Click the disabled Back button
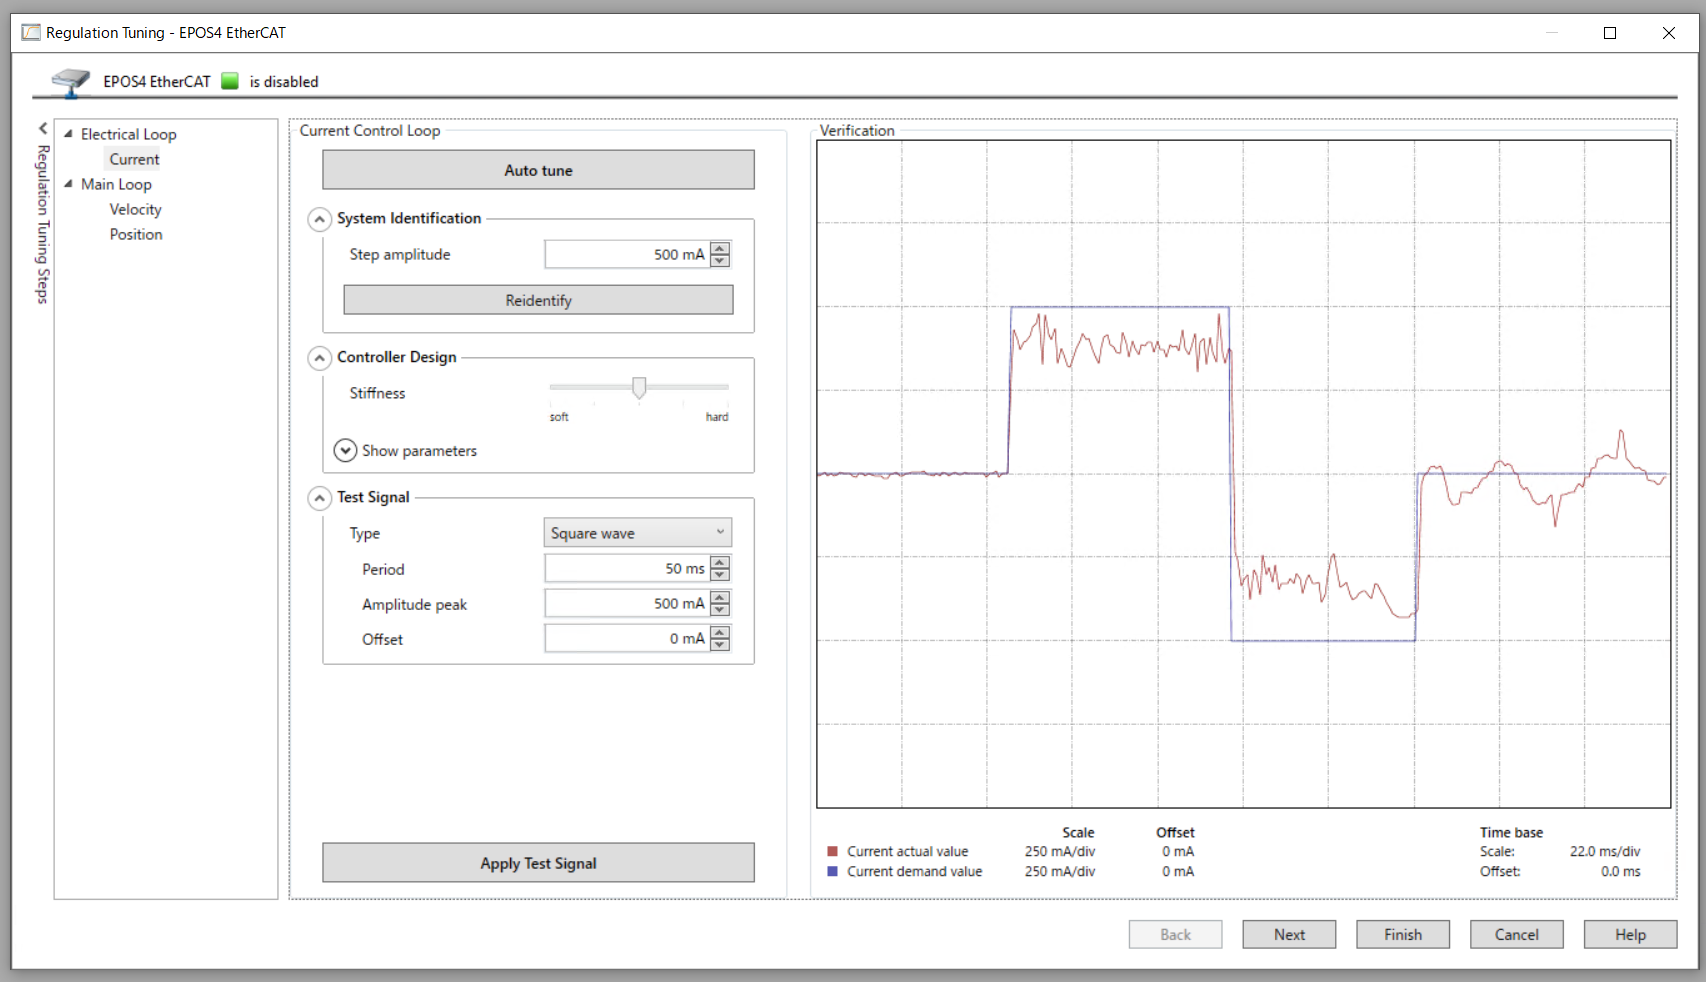The width and height of the screenshot is (1706, 982). (x=1176, y=935)
